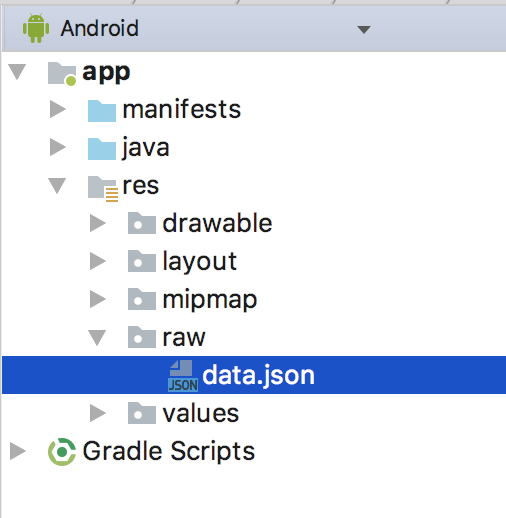Click the mipmap folder icon
506x518 pixels.
[142, 299]
